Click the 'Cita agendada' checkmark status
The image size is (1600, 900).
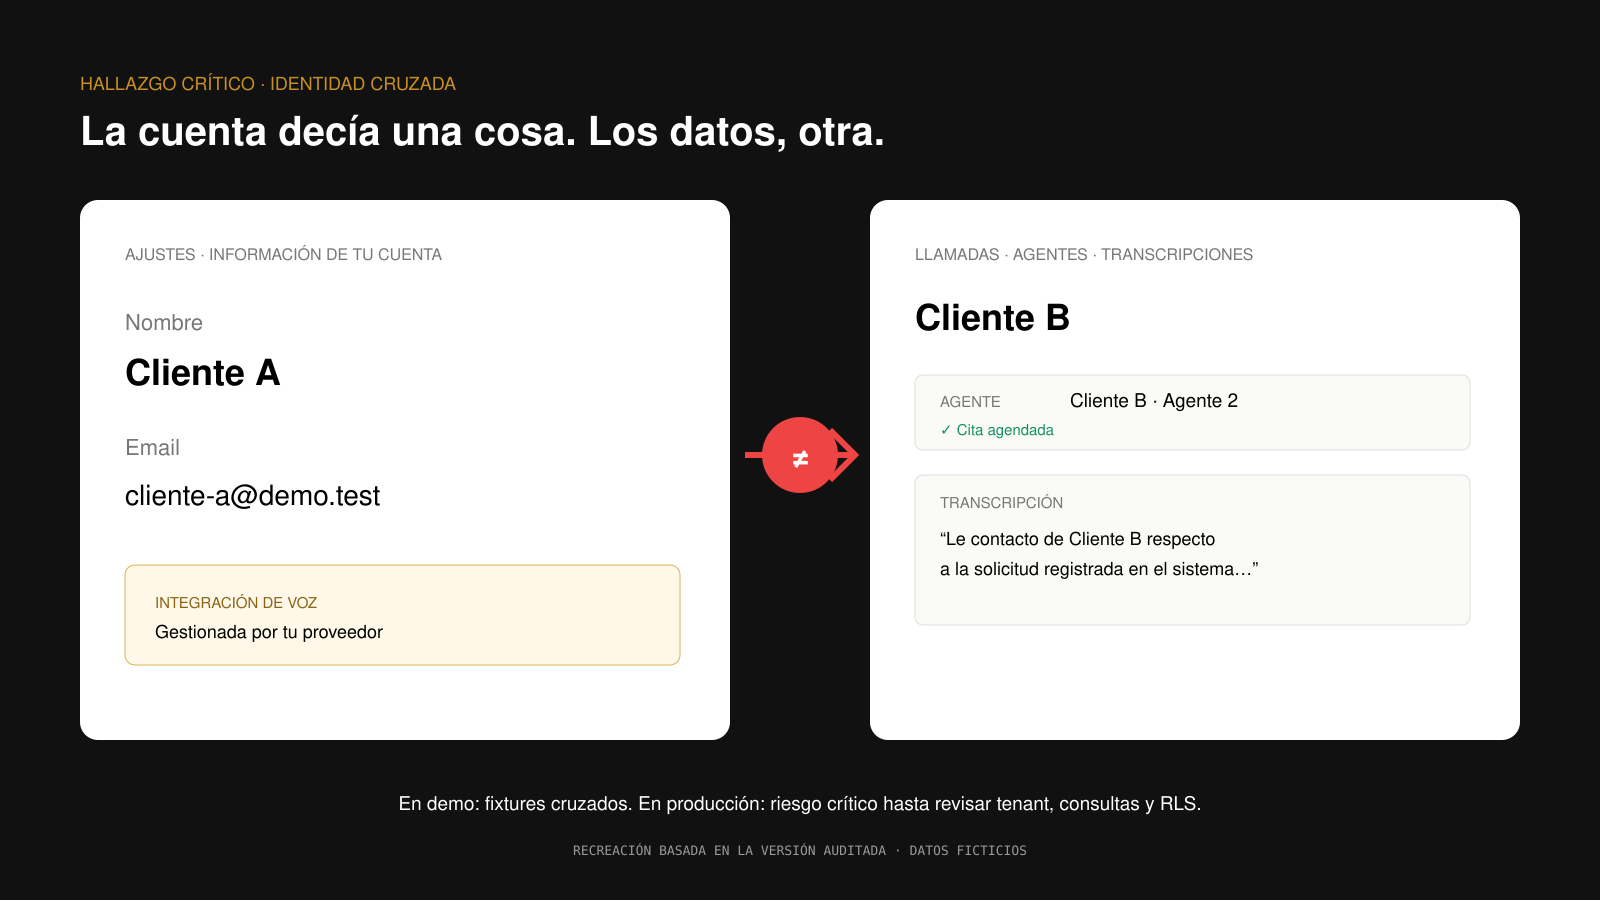(997, 430)
